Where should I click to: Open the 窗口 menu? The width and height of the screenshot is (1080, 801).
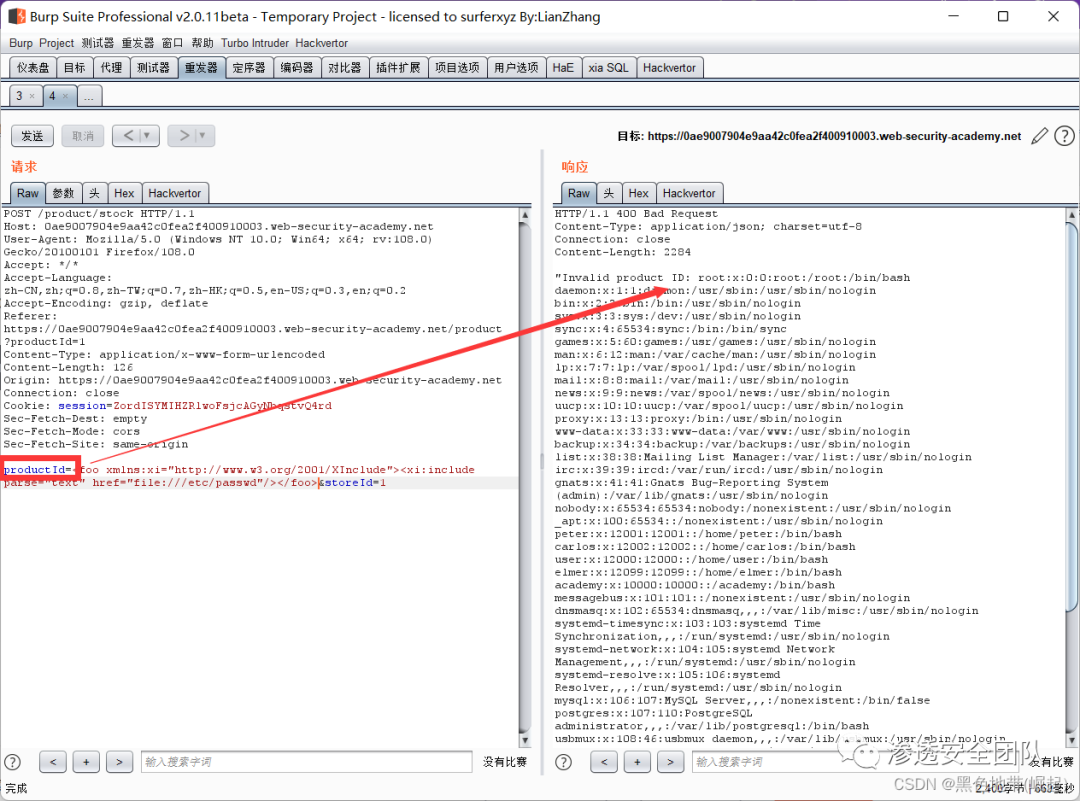tap(172, 43)
